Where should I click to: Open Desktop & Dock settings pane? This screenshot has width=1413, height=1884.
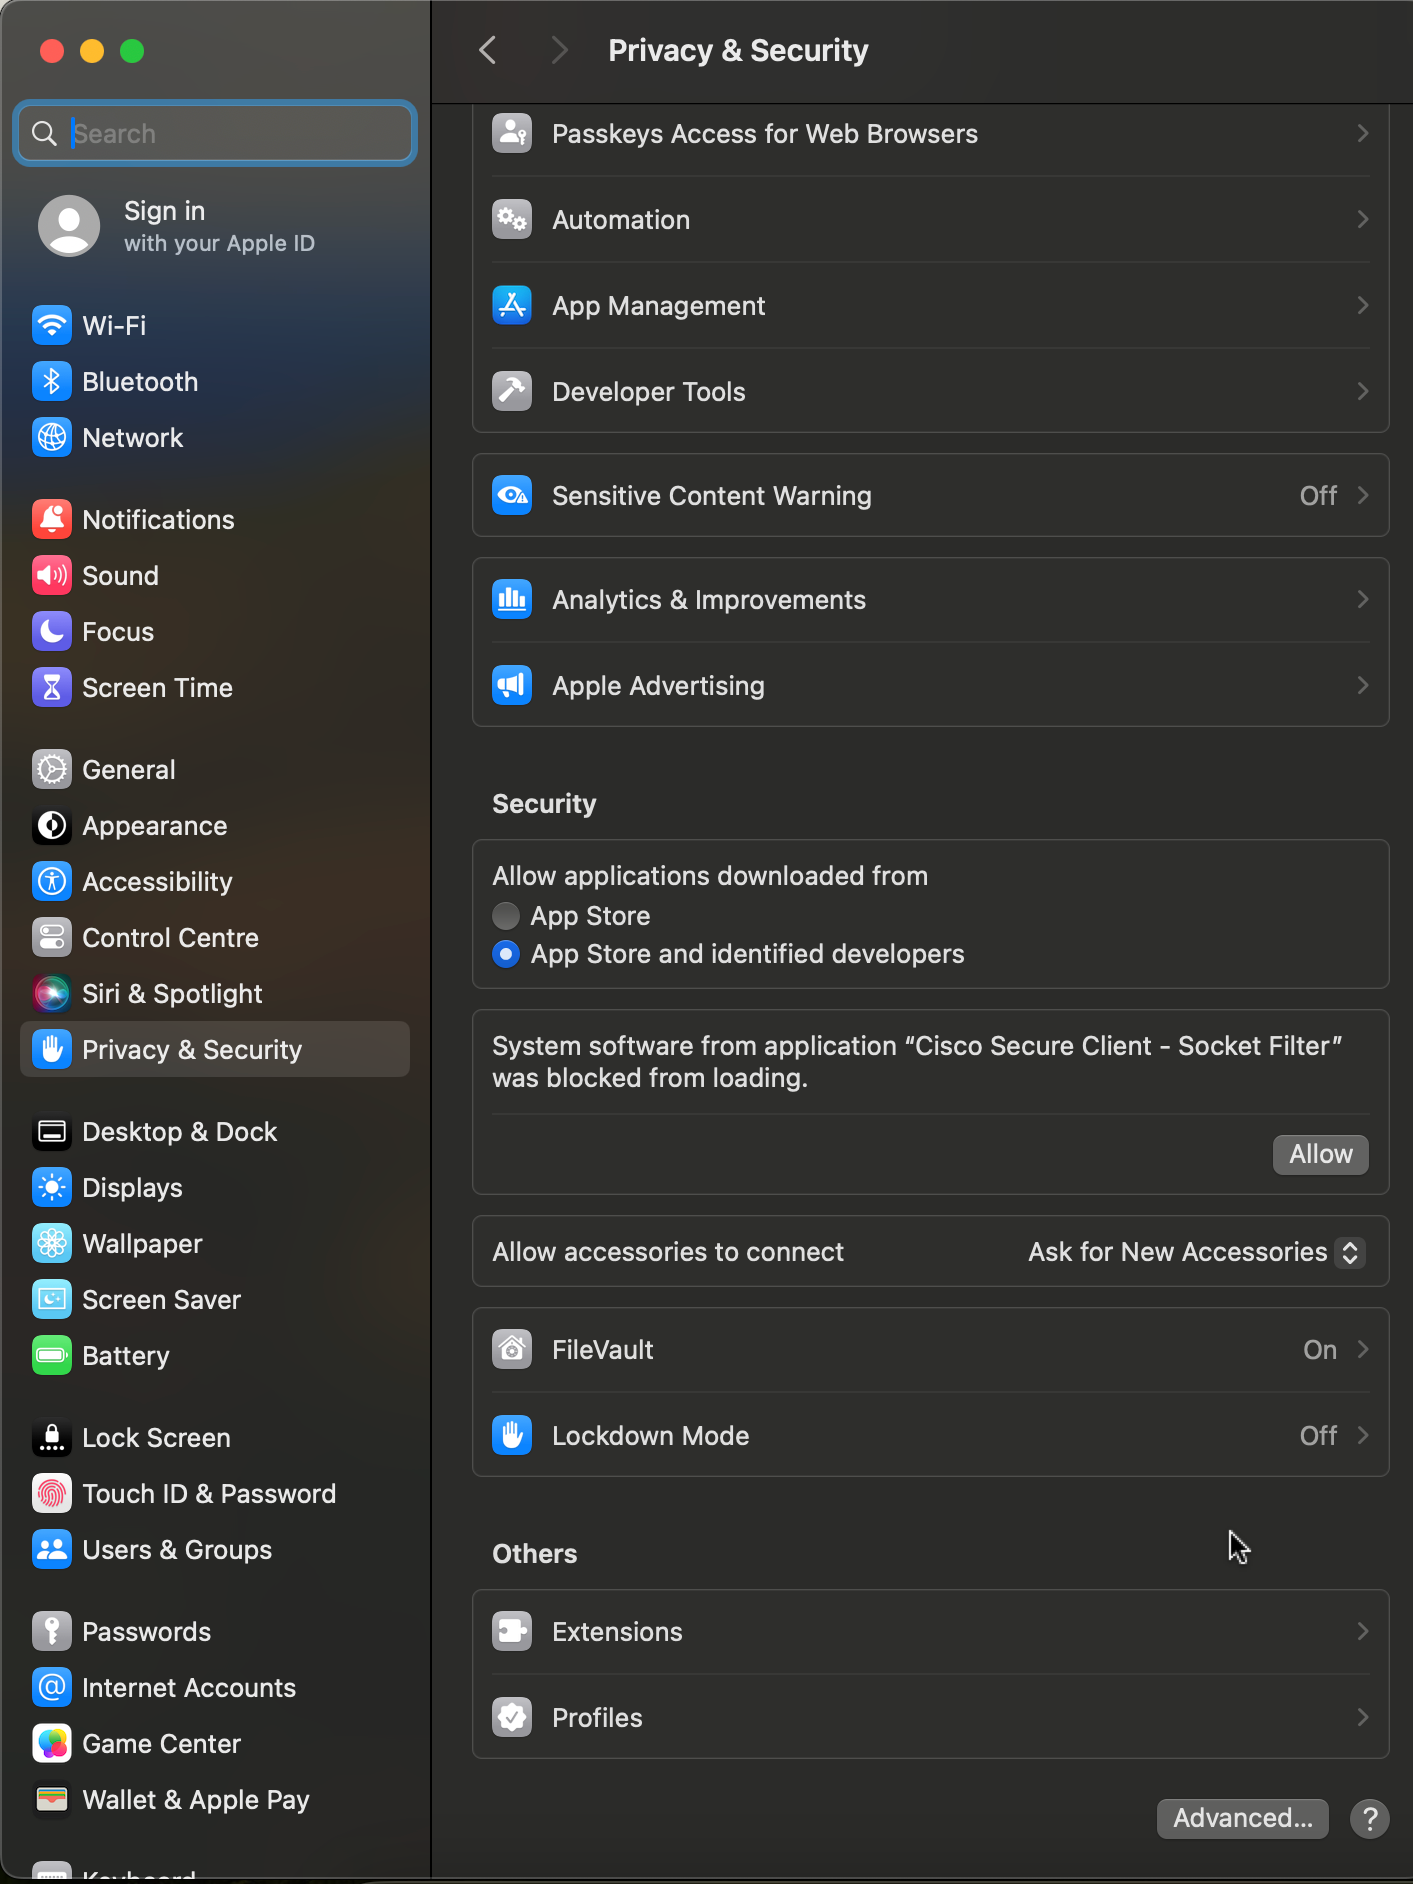tap(179, 1131)
